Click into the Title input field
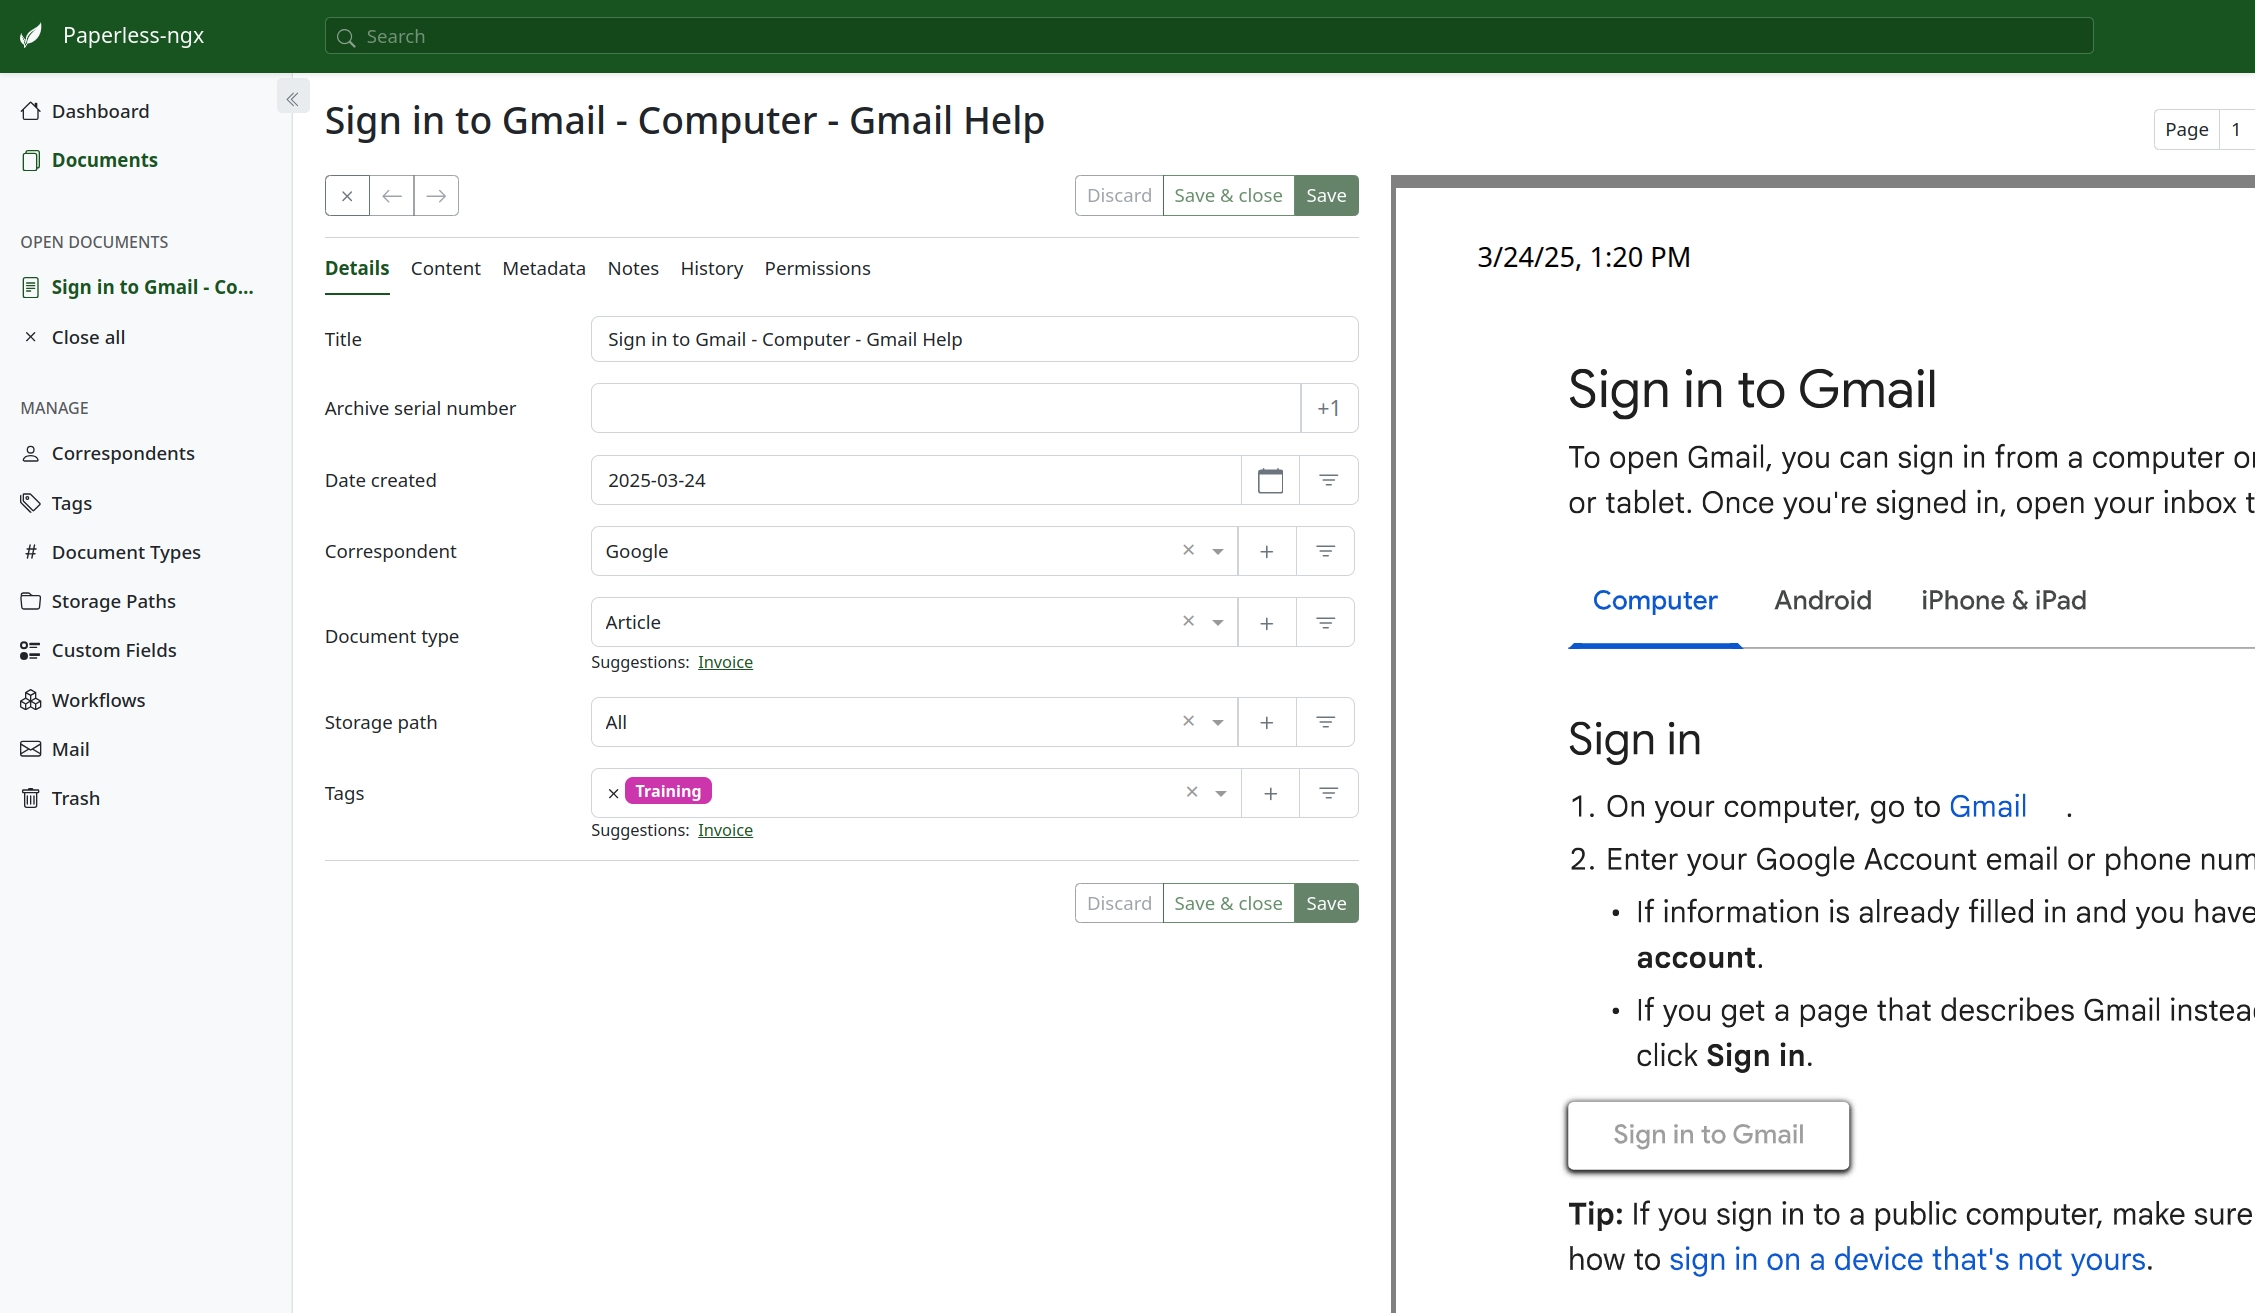2255x1313 pixels. tap(974, 339)
